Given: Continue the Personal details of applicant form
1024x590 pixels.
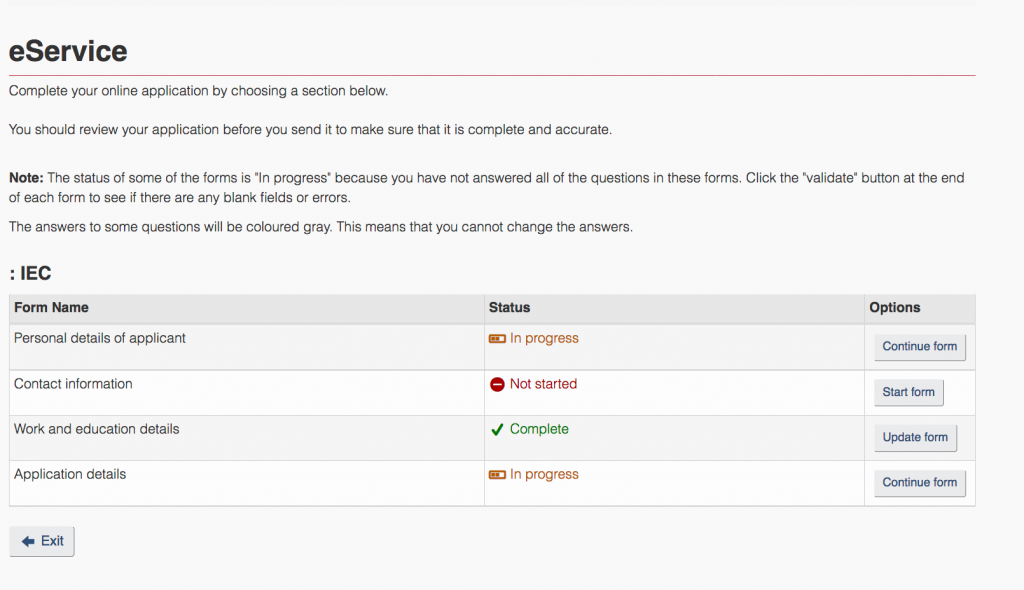Looking at the screenshot, I should pyautogui.click(x=920, y=346).
